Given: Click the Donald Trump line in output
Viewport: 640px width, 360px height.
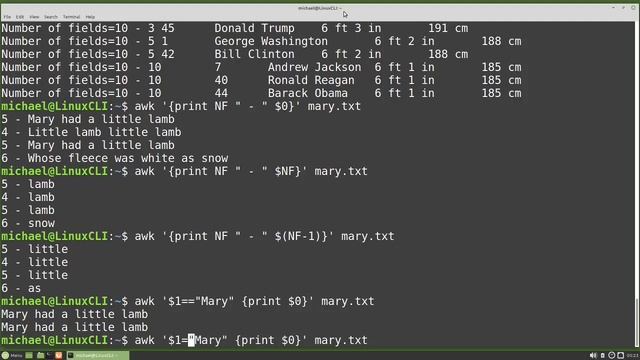Looking at the screenshot, I should [235, 28].
